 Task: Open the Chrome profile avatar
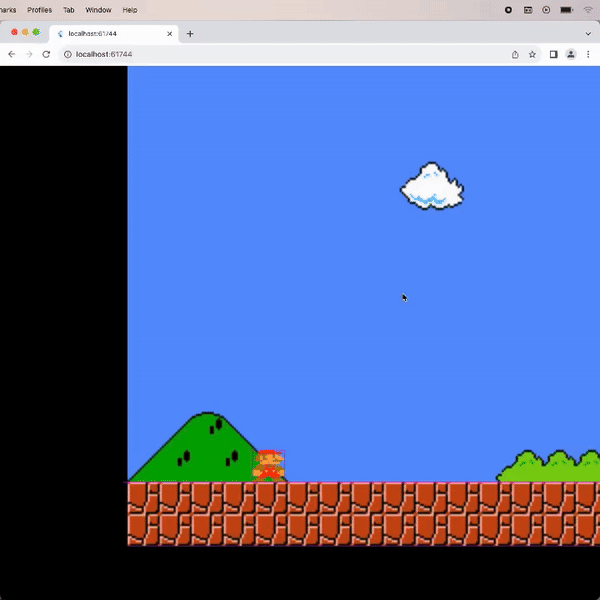[x=571, y=54]
